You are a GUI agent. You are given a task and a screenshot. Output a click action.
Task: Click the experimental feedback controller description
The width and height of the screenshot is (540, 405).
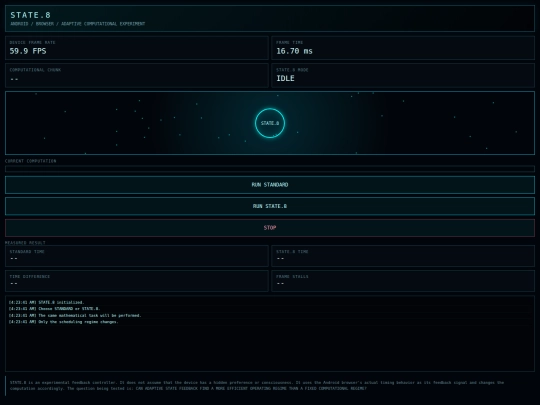pyautogui.click(x=257, y=385)
